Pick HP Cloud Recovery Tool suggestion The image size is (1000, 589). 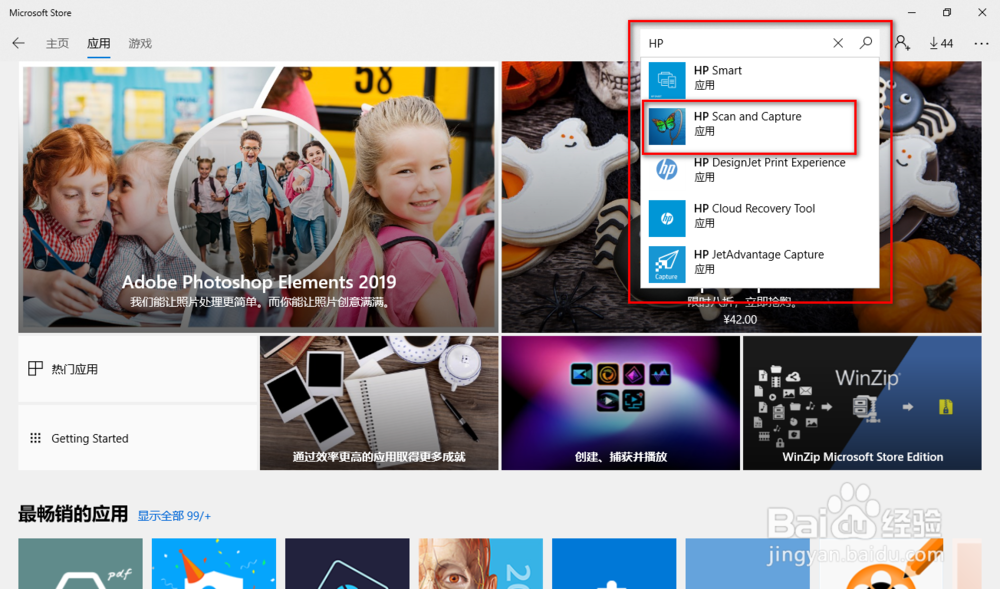point(760,218)
